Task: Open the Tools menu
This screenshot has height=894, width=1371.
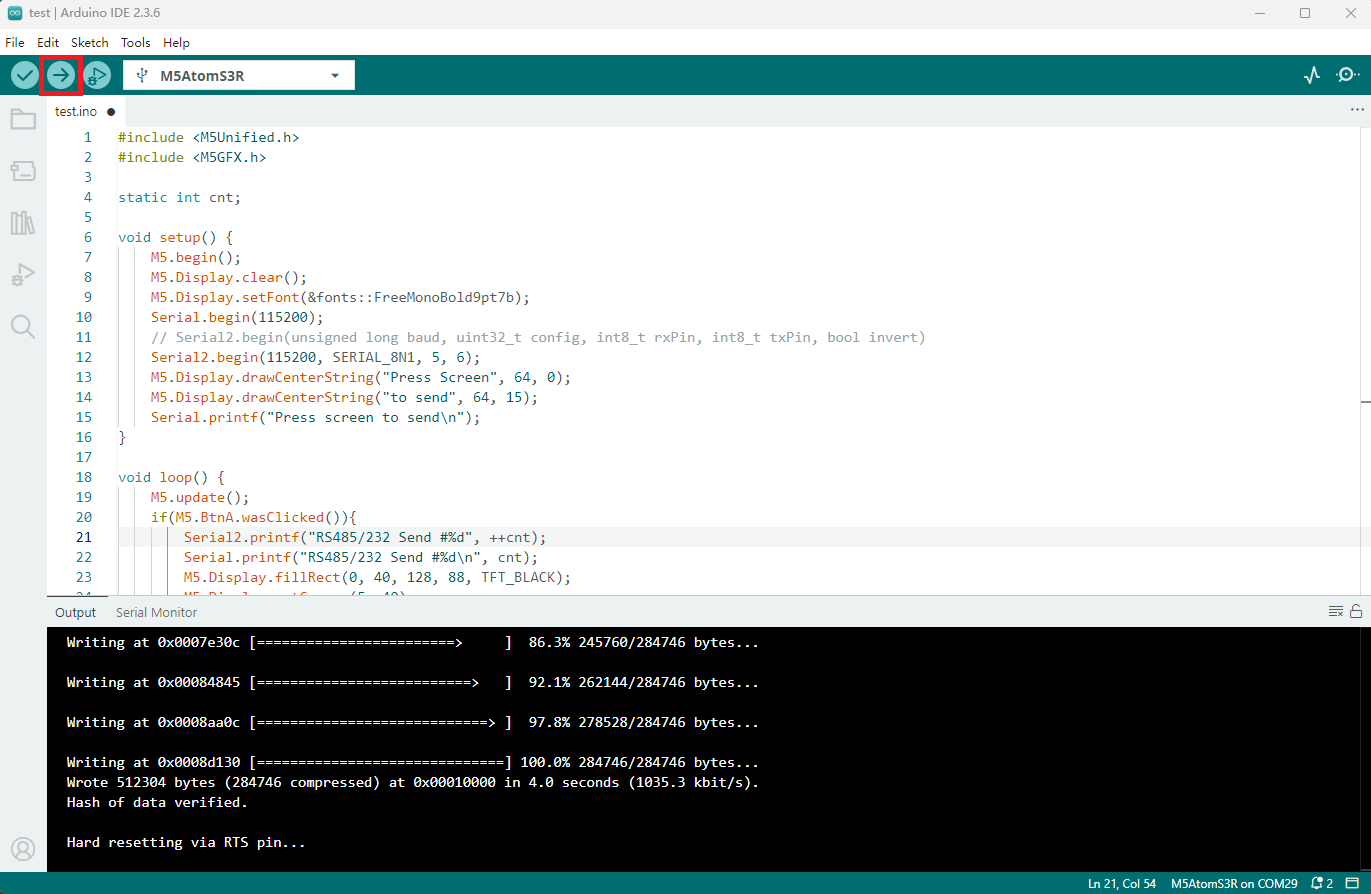Action: (x=135, y=43)
